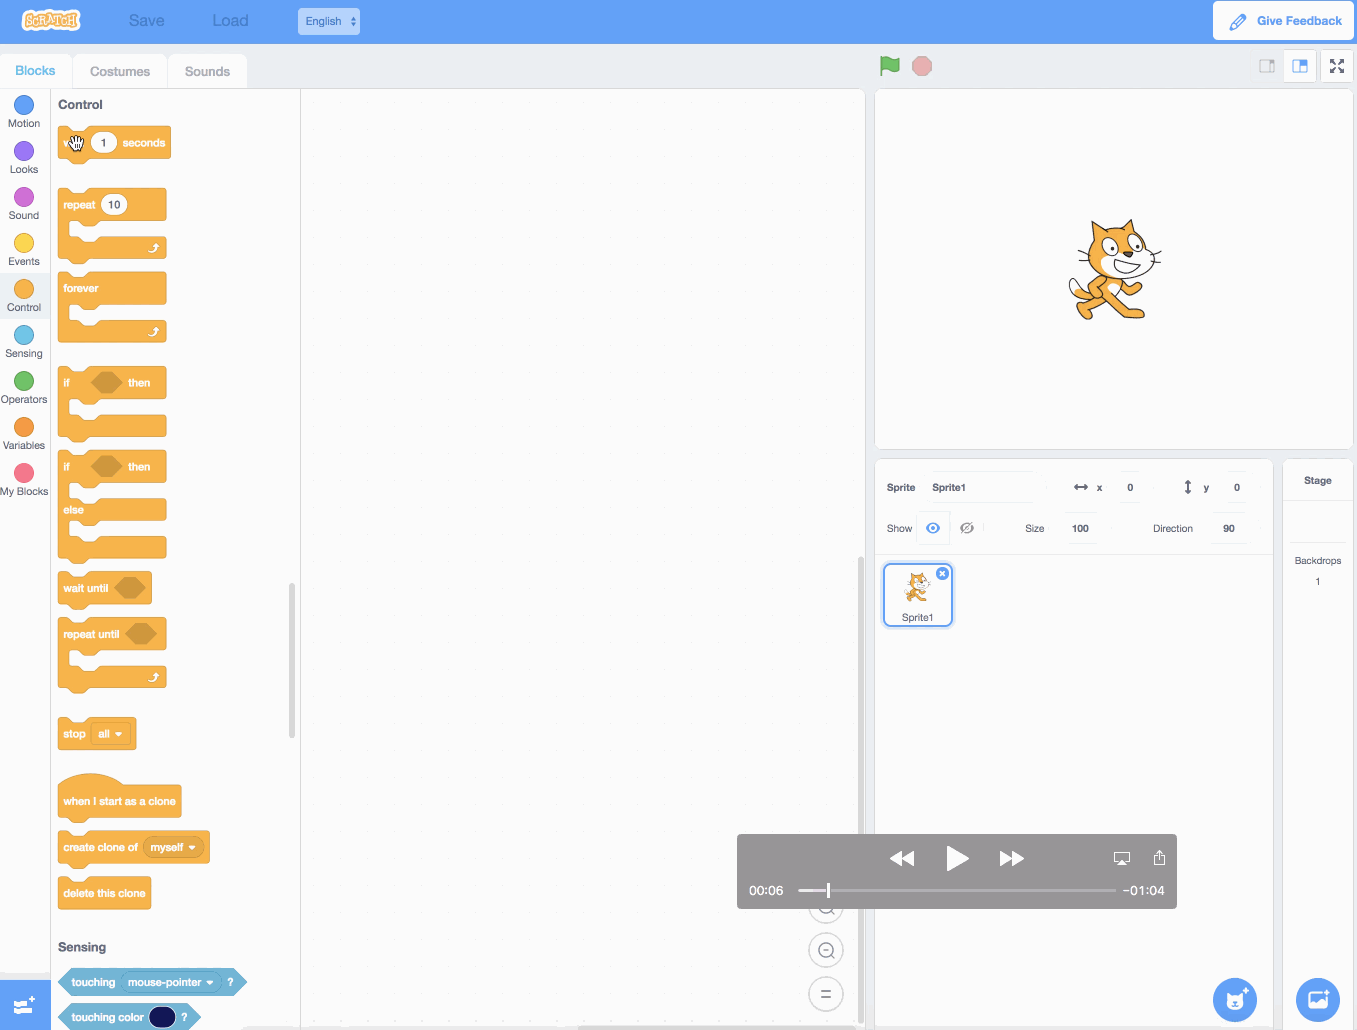This screenshot has width=1357, height=1030.
Task: Click the 'delete this clone' block
Action: pos(104,893)
